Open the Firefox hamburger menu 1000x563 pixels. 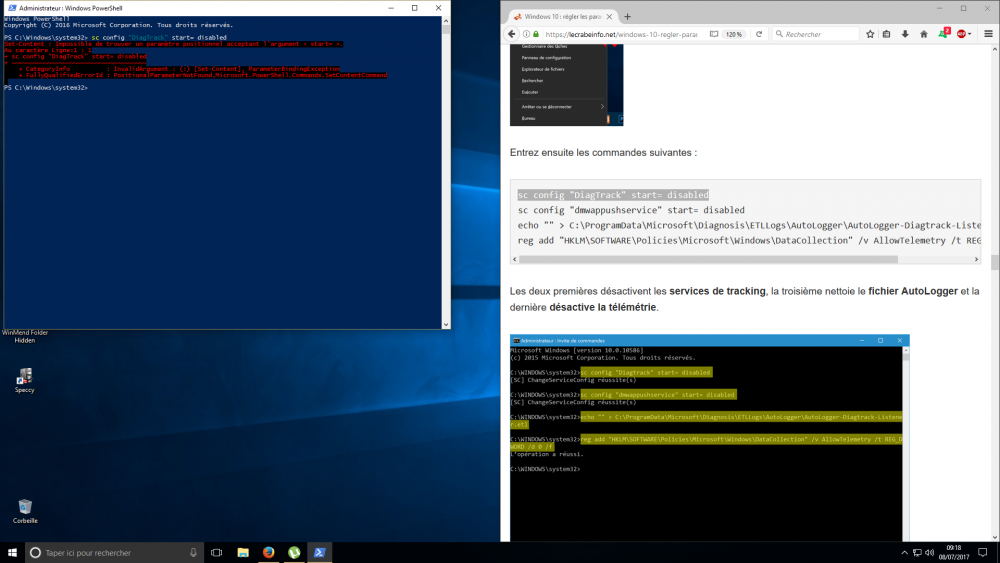click(988, 34)
